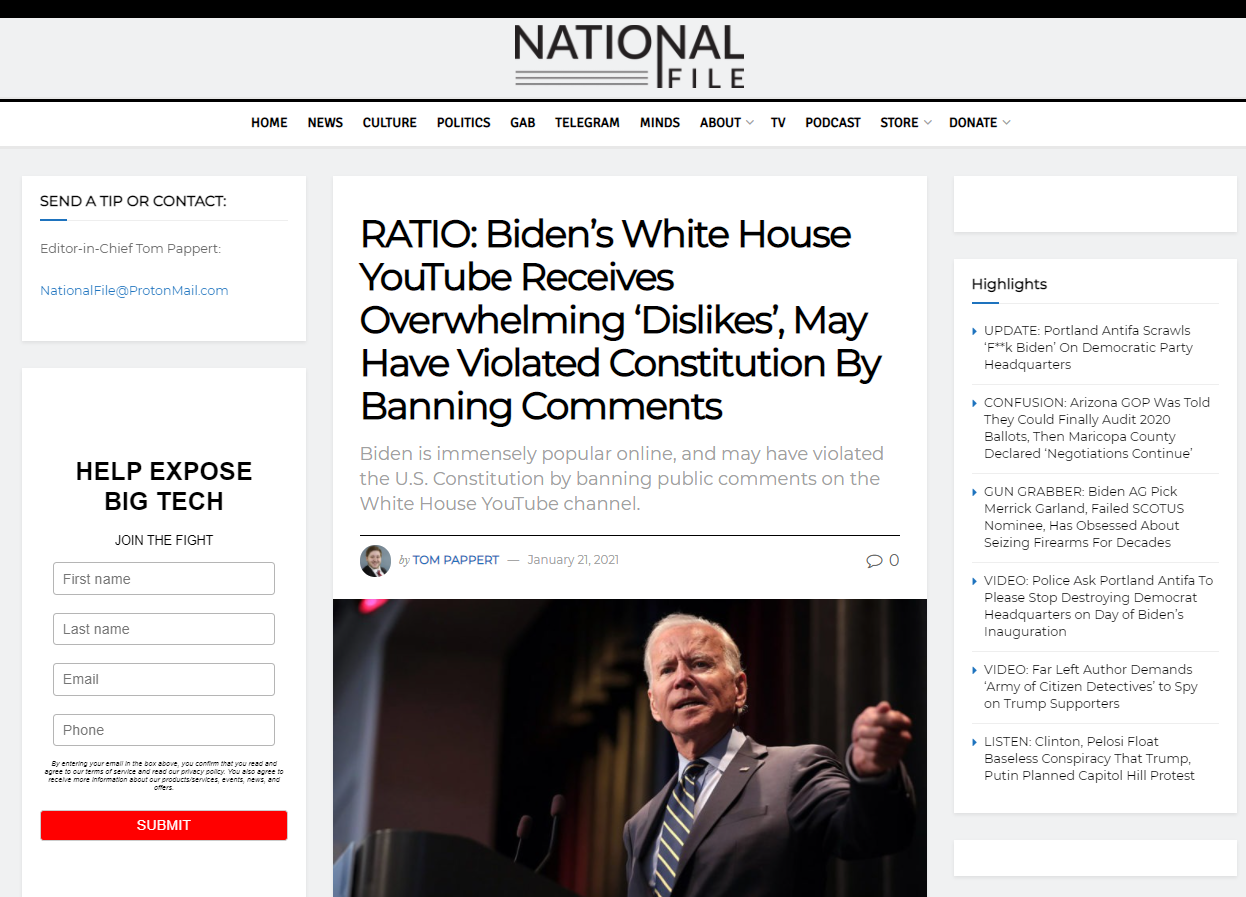
Task: Open the POLITICS section
Action: tap(464, 123)
